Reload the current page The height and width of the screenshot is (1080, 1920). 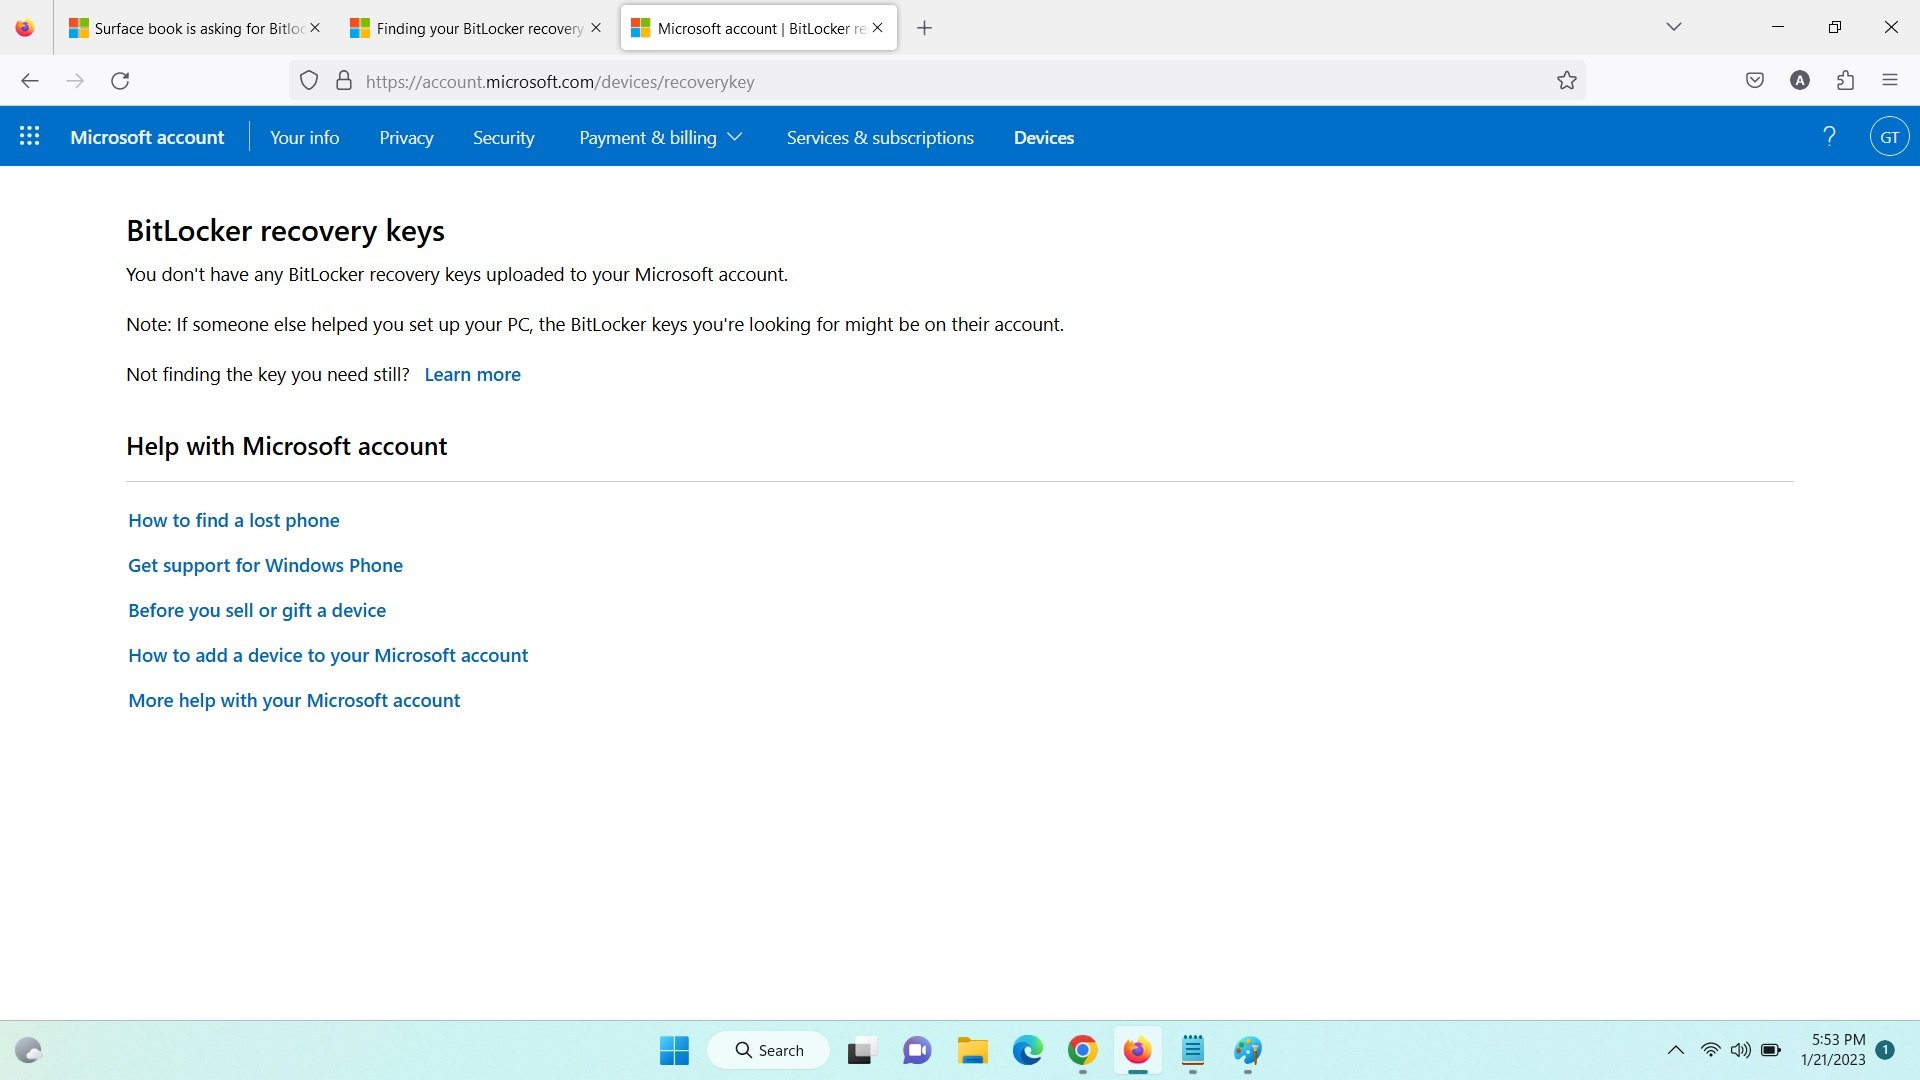(x=120, y=81)
